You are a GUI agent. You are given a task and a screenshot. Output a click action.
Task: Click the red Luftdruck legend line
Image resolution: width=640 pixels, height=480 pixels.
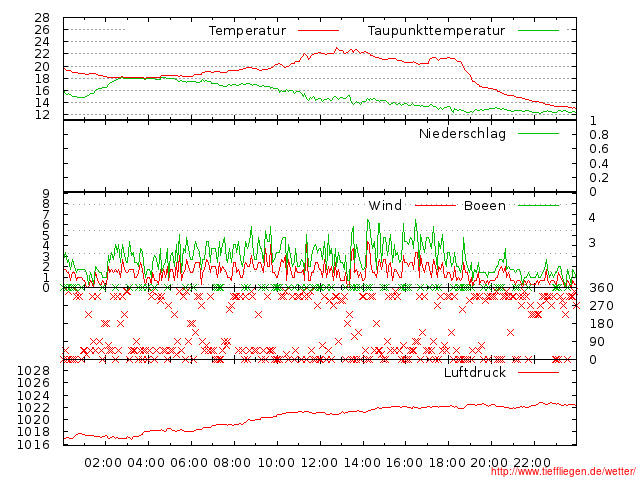coord(538,372)
